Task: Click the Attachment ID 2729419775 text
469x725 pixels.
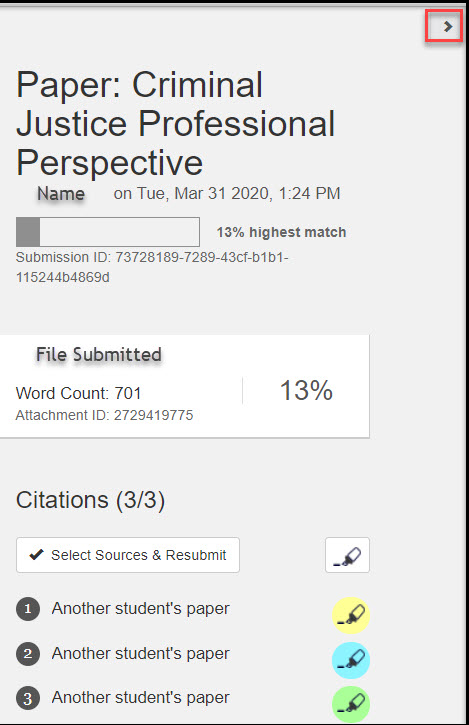Action: tap(105, 415)
